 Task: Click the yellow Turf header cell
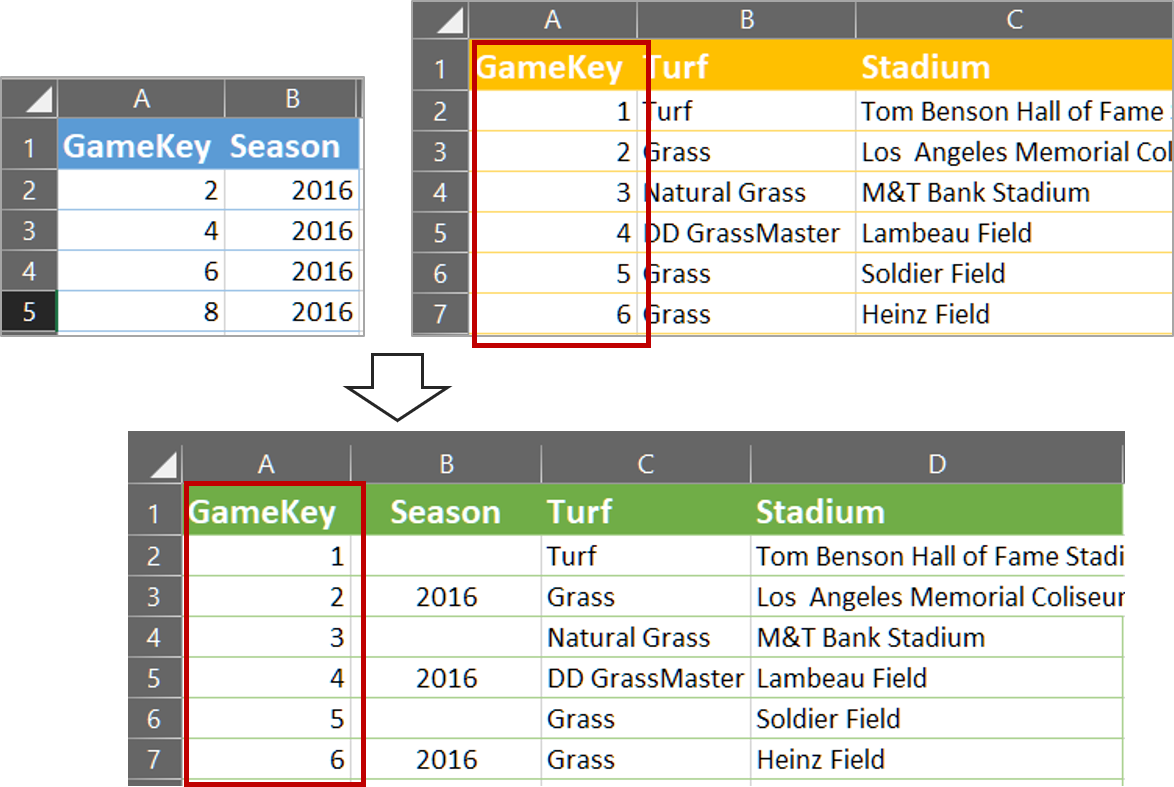click(746, 67)
